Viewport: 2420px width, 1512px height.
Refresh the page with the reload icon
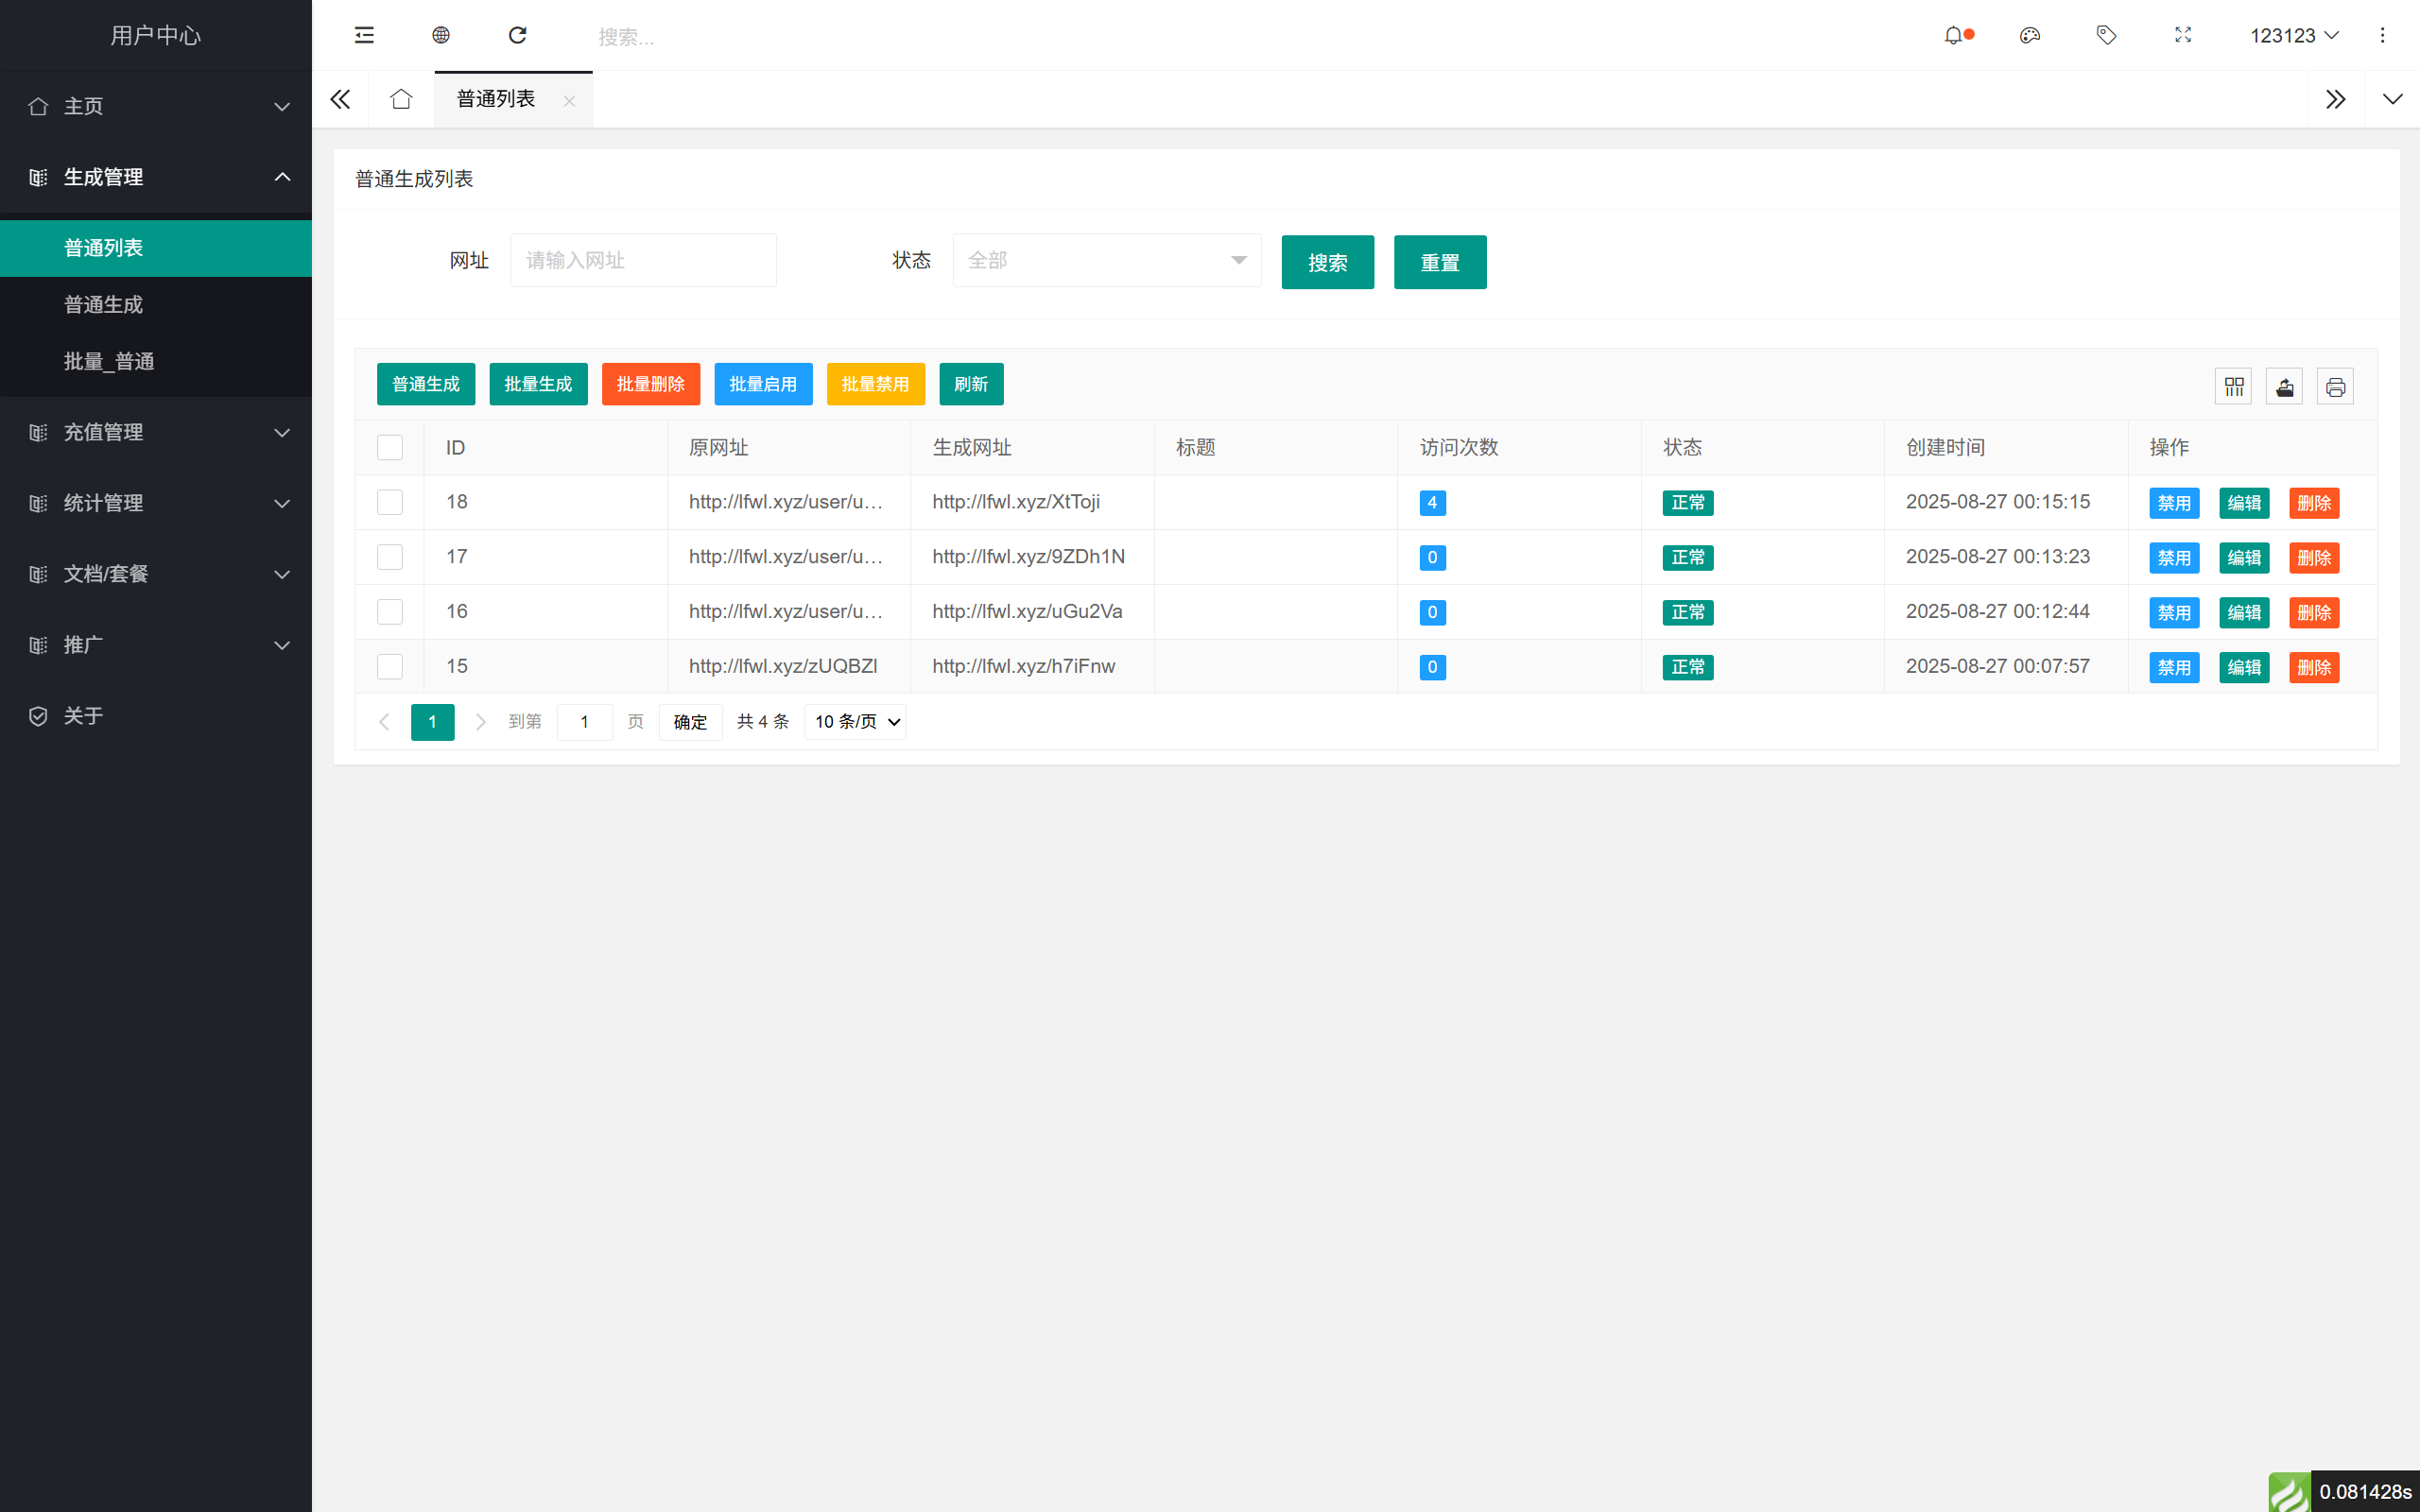tap(517, 35)
